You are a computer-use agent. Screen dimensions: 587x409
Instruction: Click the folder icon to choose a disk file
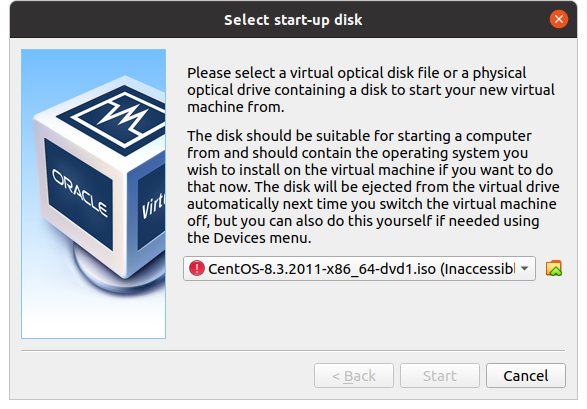pos(554,268)
